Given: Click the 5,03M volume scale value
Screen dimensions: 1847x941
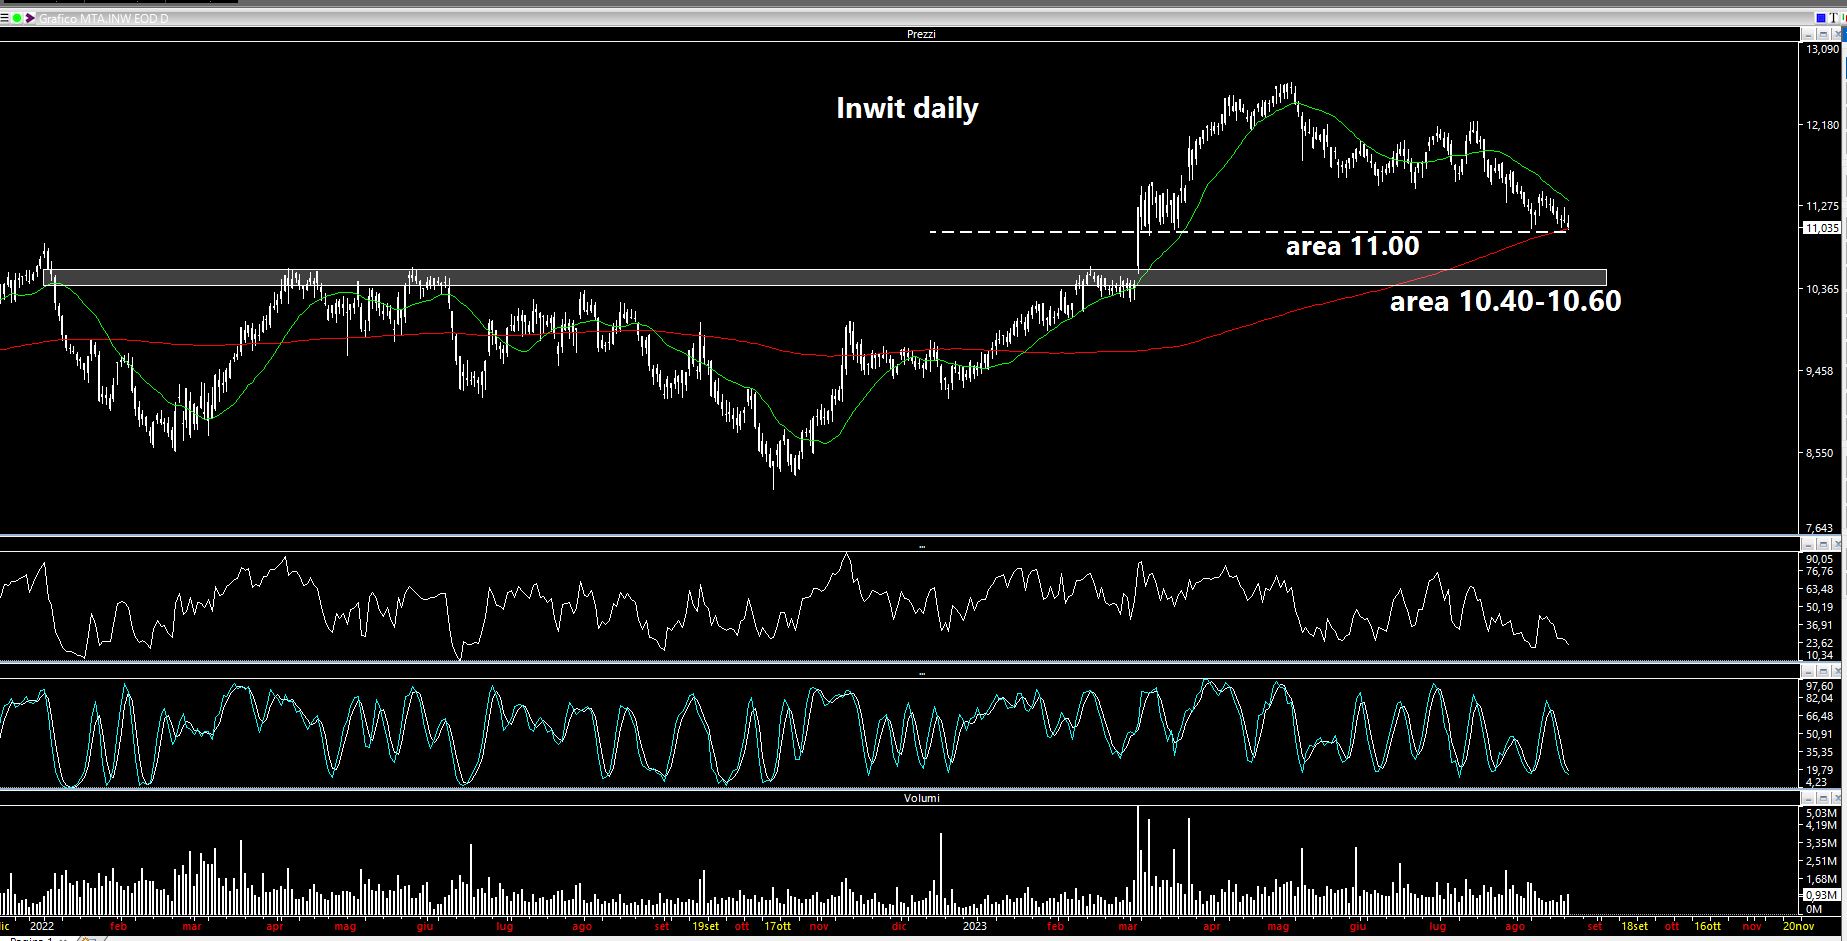Looking at the screenshot, I should [x=1822, y=813].
